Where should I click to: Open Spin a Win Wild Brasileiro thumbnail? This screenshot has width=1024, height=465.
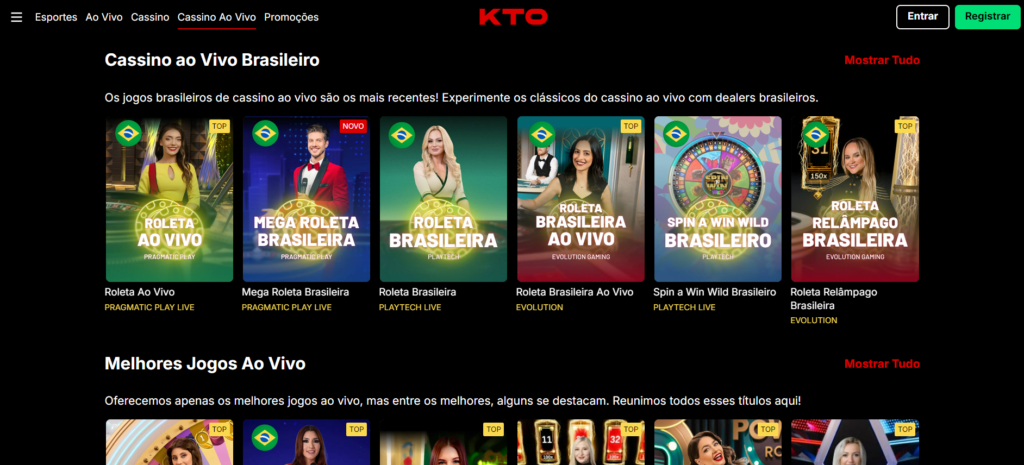[x=718, y=199]
